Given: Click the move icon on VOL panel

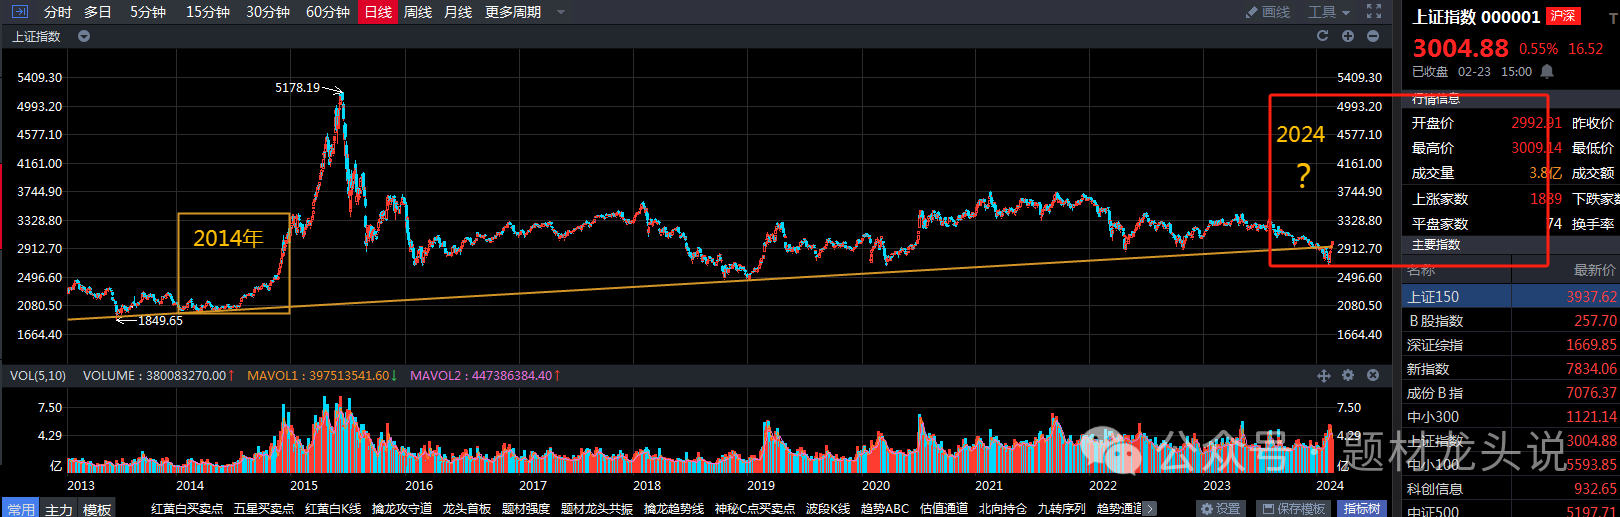Looking at the screenshot, I should 1323,375.
